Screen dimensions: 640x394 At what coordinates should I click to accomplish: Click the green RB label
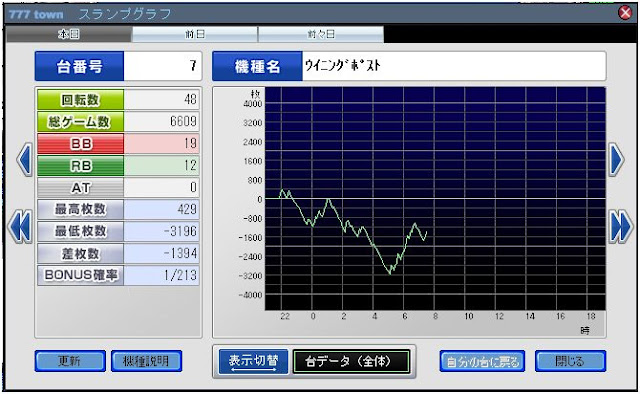80,166
